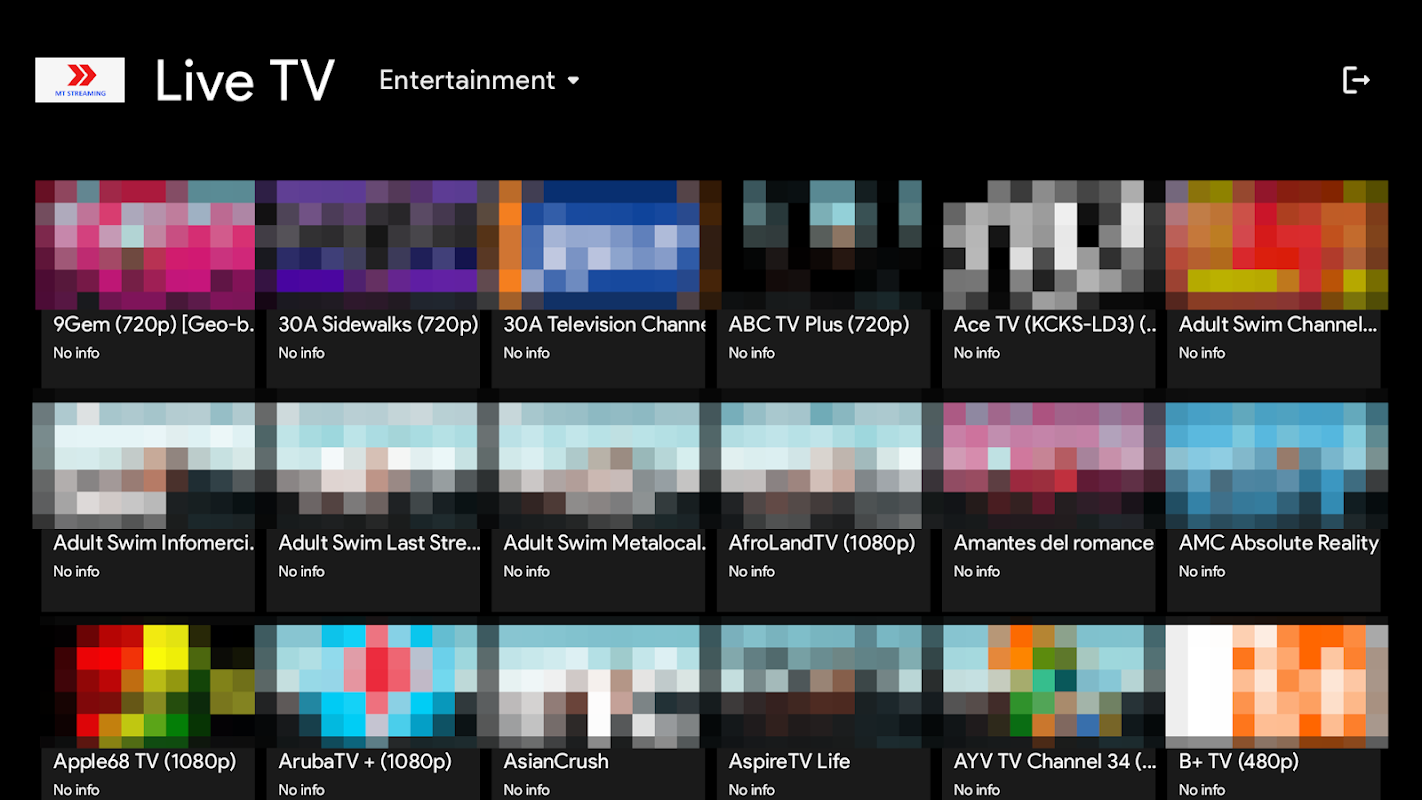Open the 9Gem (720p) channel thumbnail
This screenshot has height=800, width=1422.
[x=145, y=245]
